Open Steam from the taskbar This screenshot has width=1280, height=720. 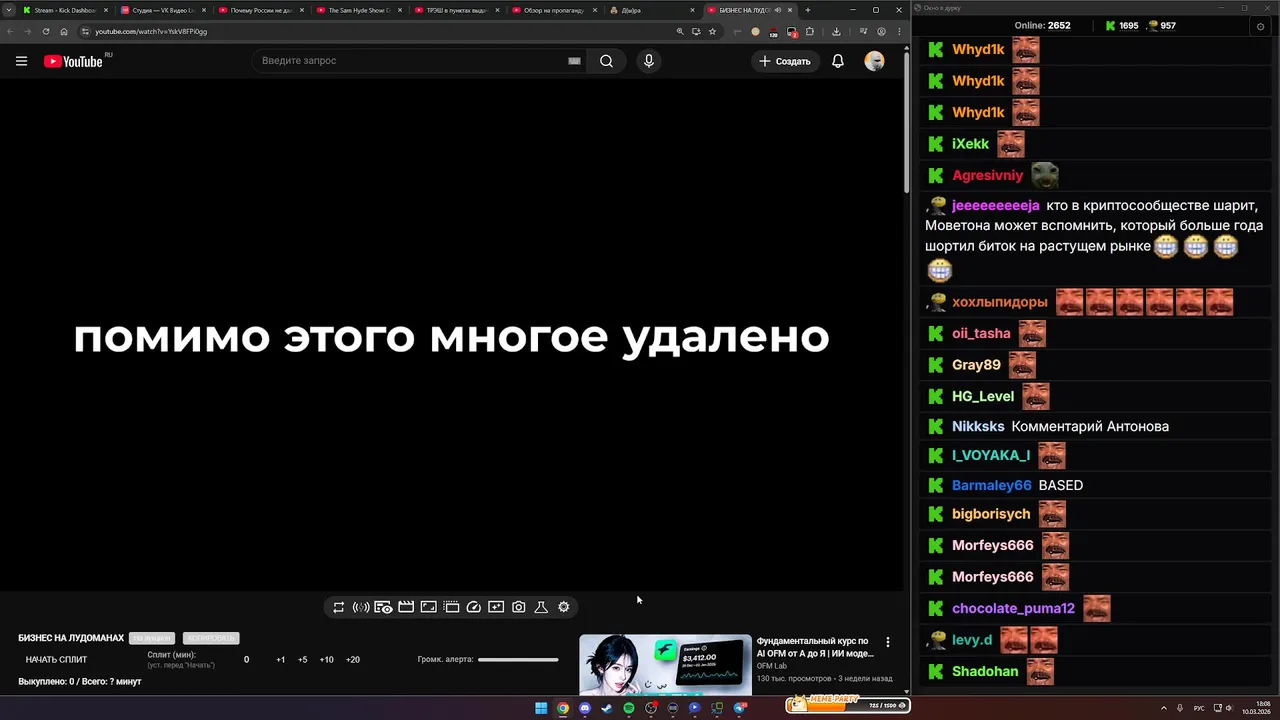[x=607, y=708]
